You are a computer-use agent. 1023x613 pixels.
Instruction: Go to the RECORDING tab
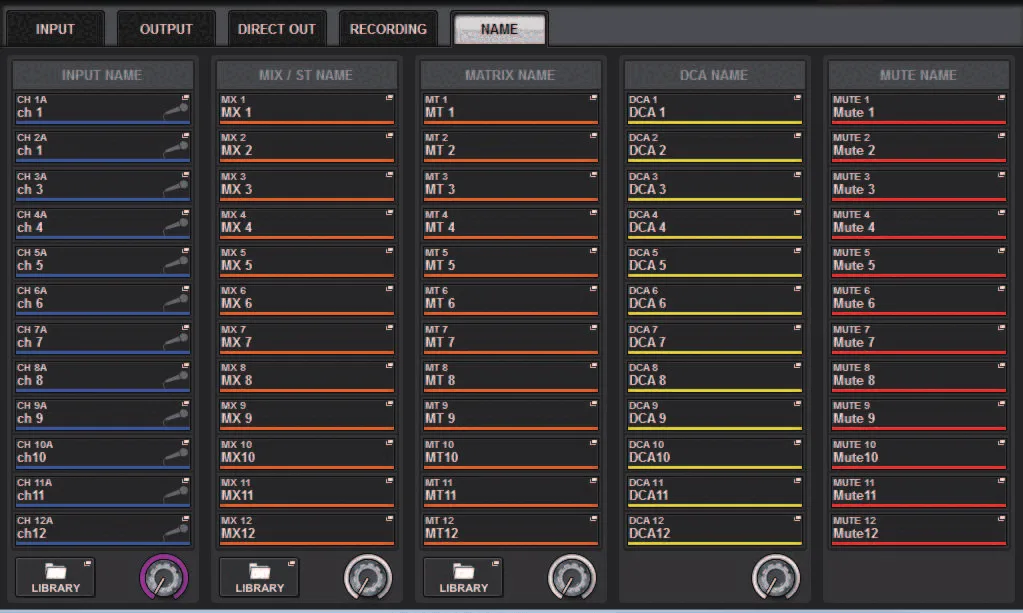(388, 29)
